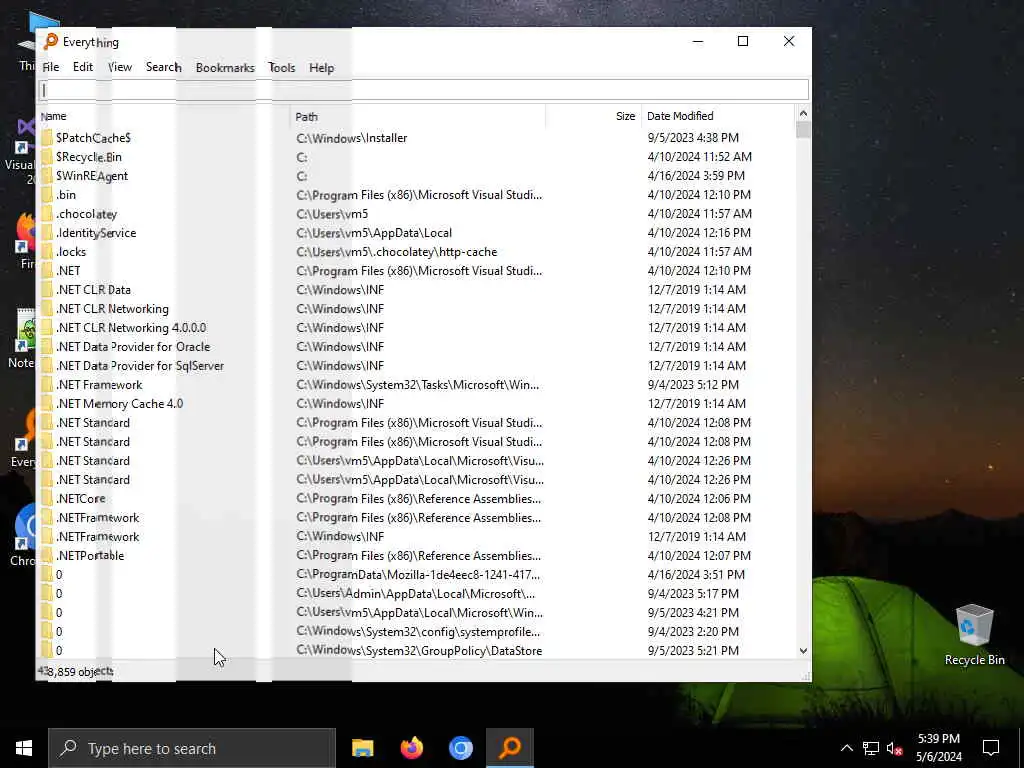Click the path C:\Users\vm5\.chocolatey\http-cache
Viewport: 1024px width, 768px height.
coord(396,251)
